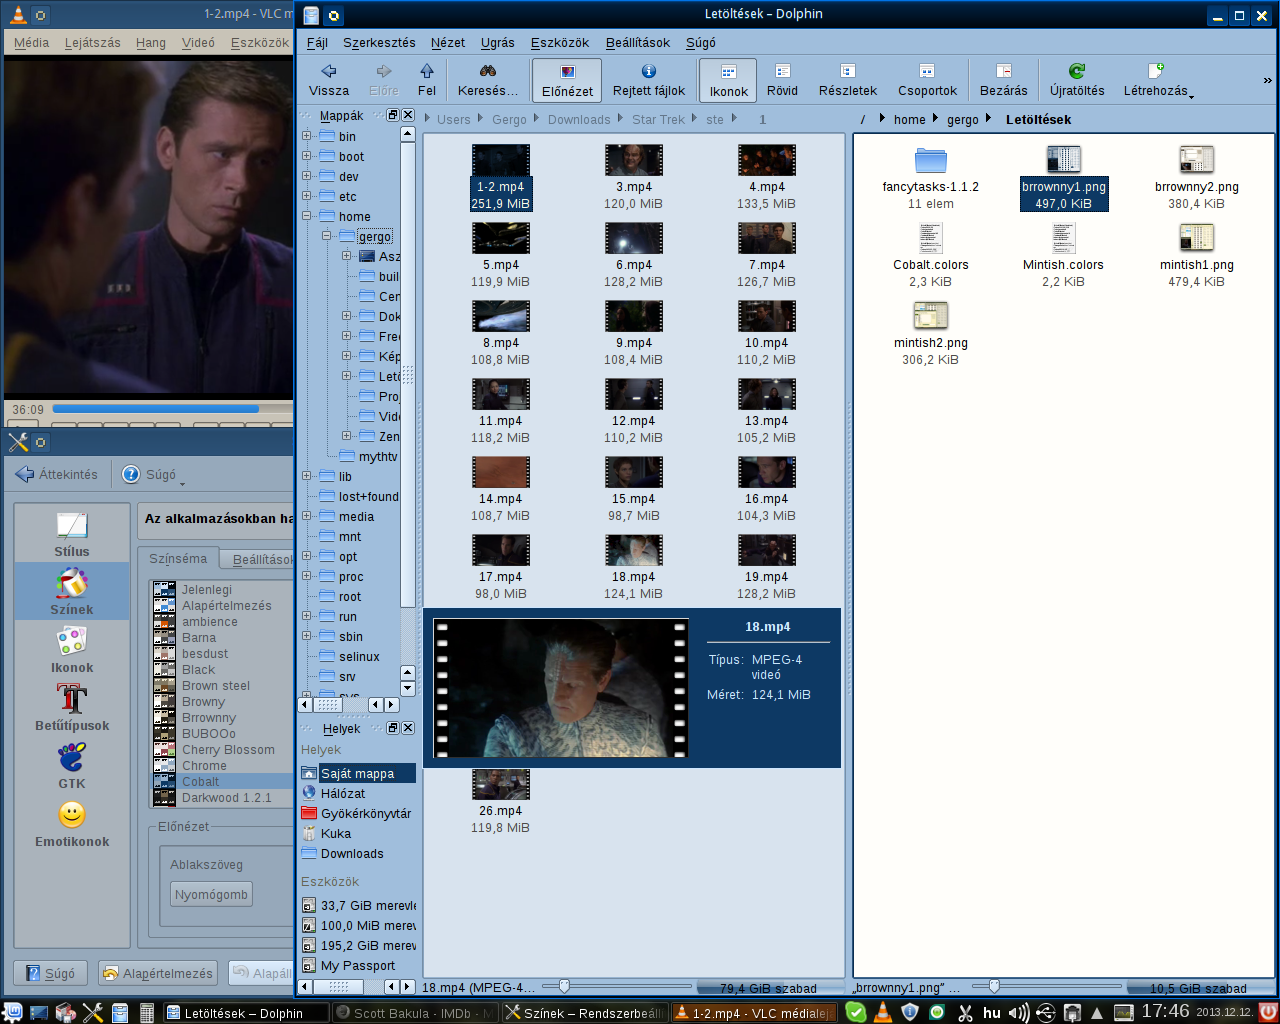Switch to Részletek details view
The image size is (1280, 1024).
click(848, 80)
